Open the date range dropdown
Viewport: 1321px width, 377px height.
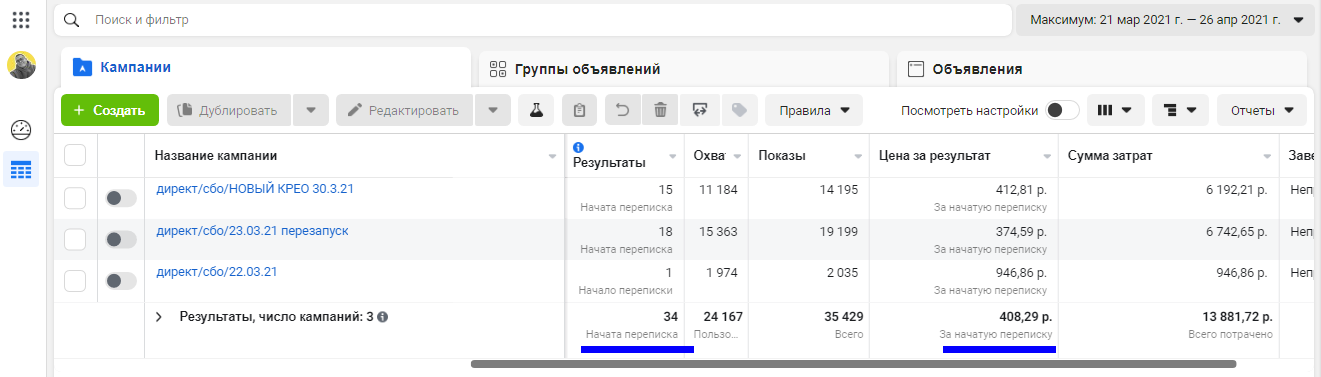click(1165, 19)
